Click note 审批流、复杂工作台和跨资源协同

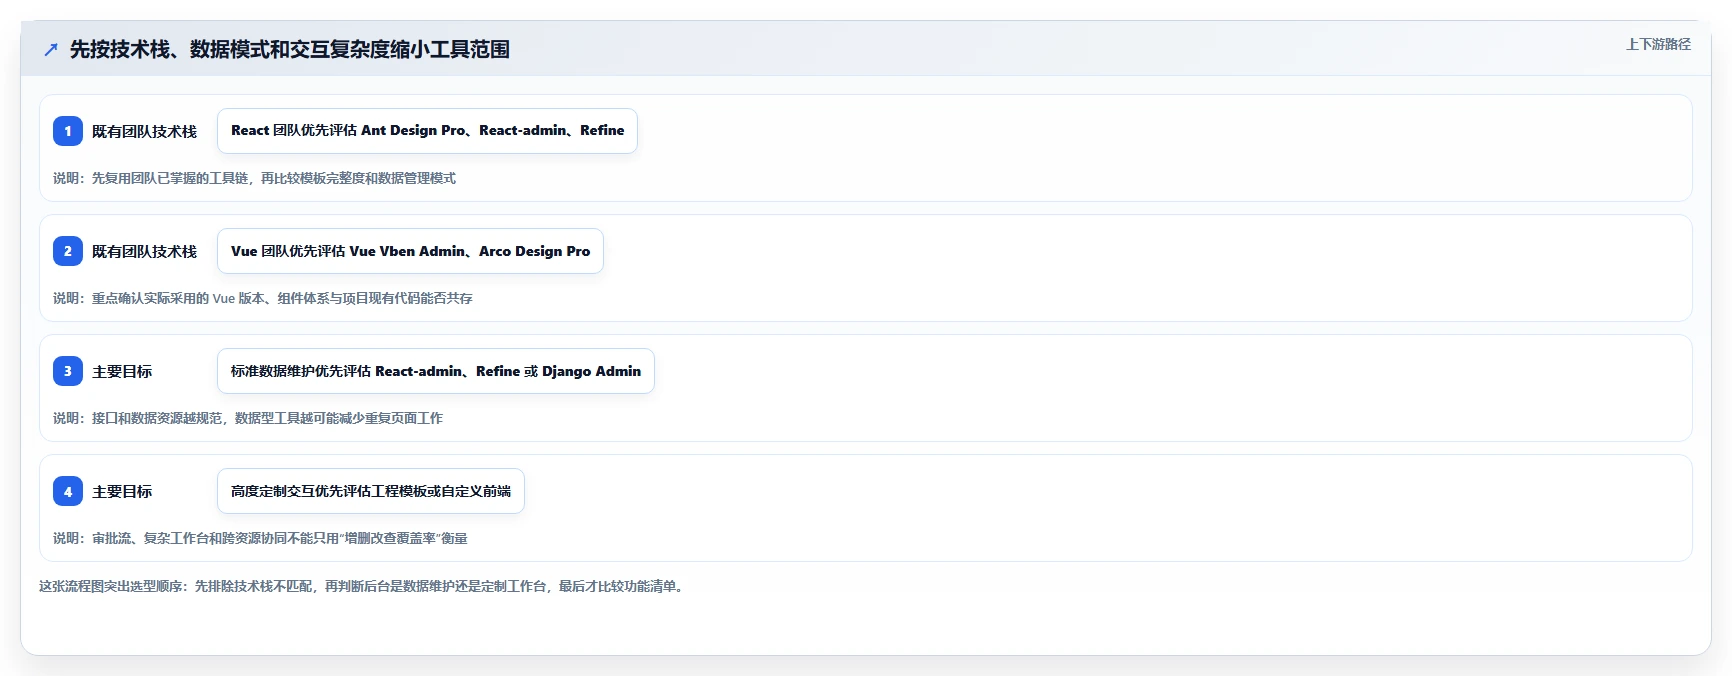point(260,538)
